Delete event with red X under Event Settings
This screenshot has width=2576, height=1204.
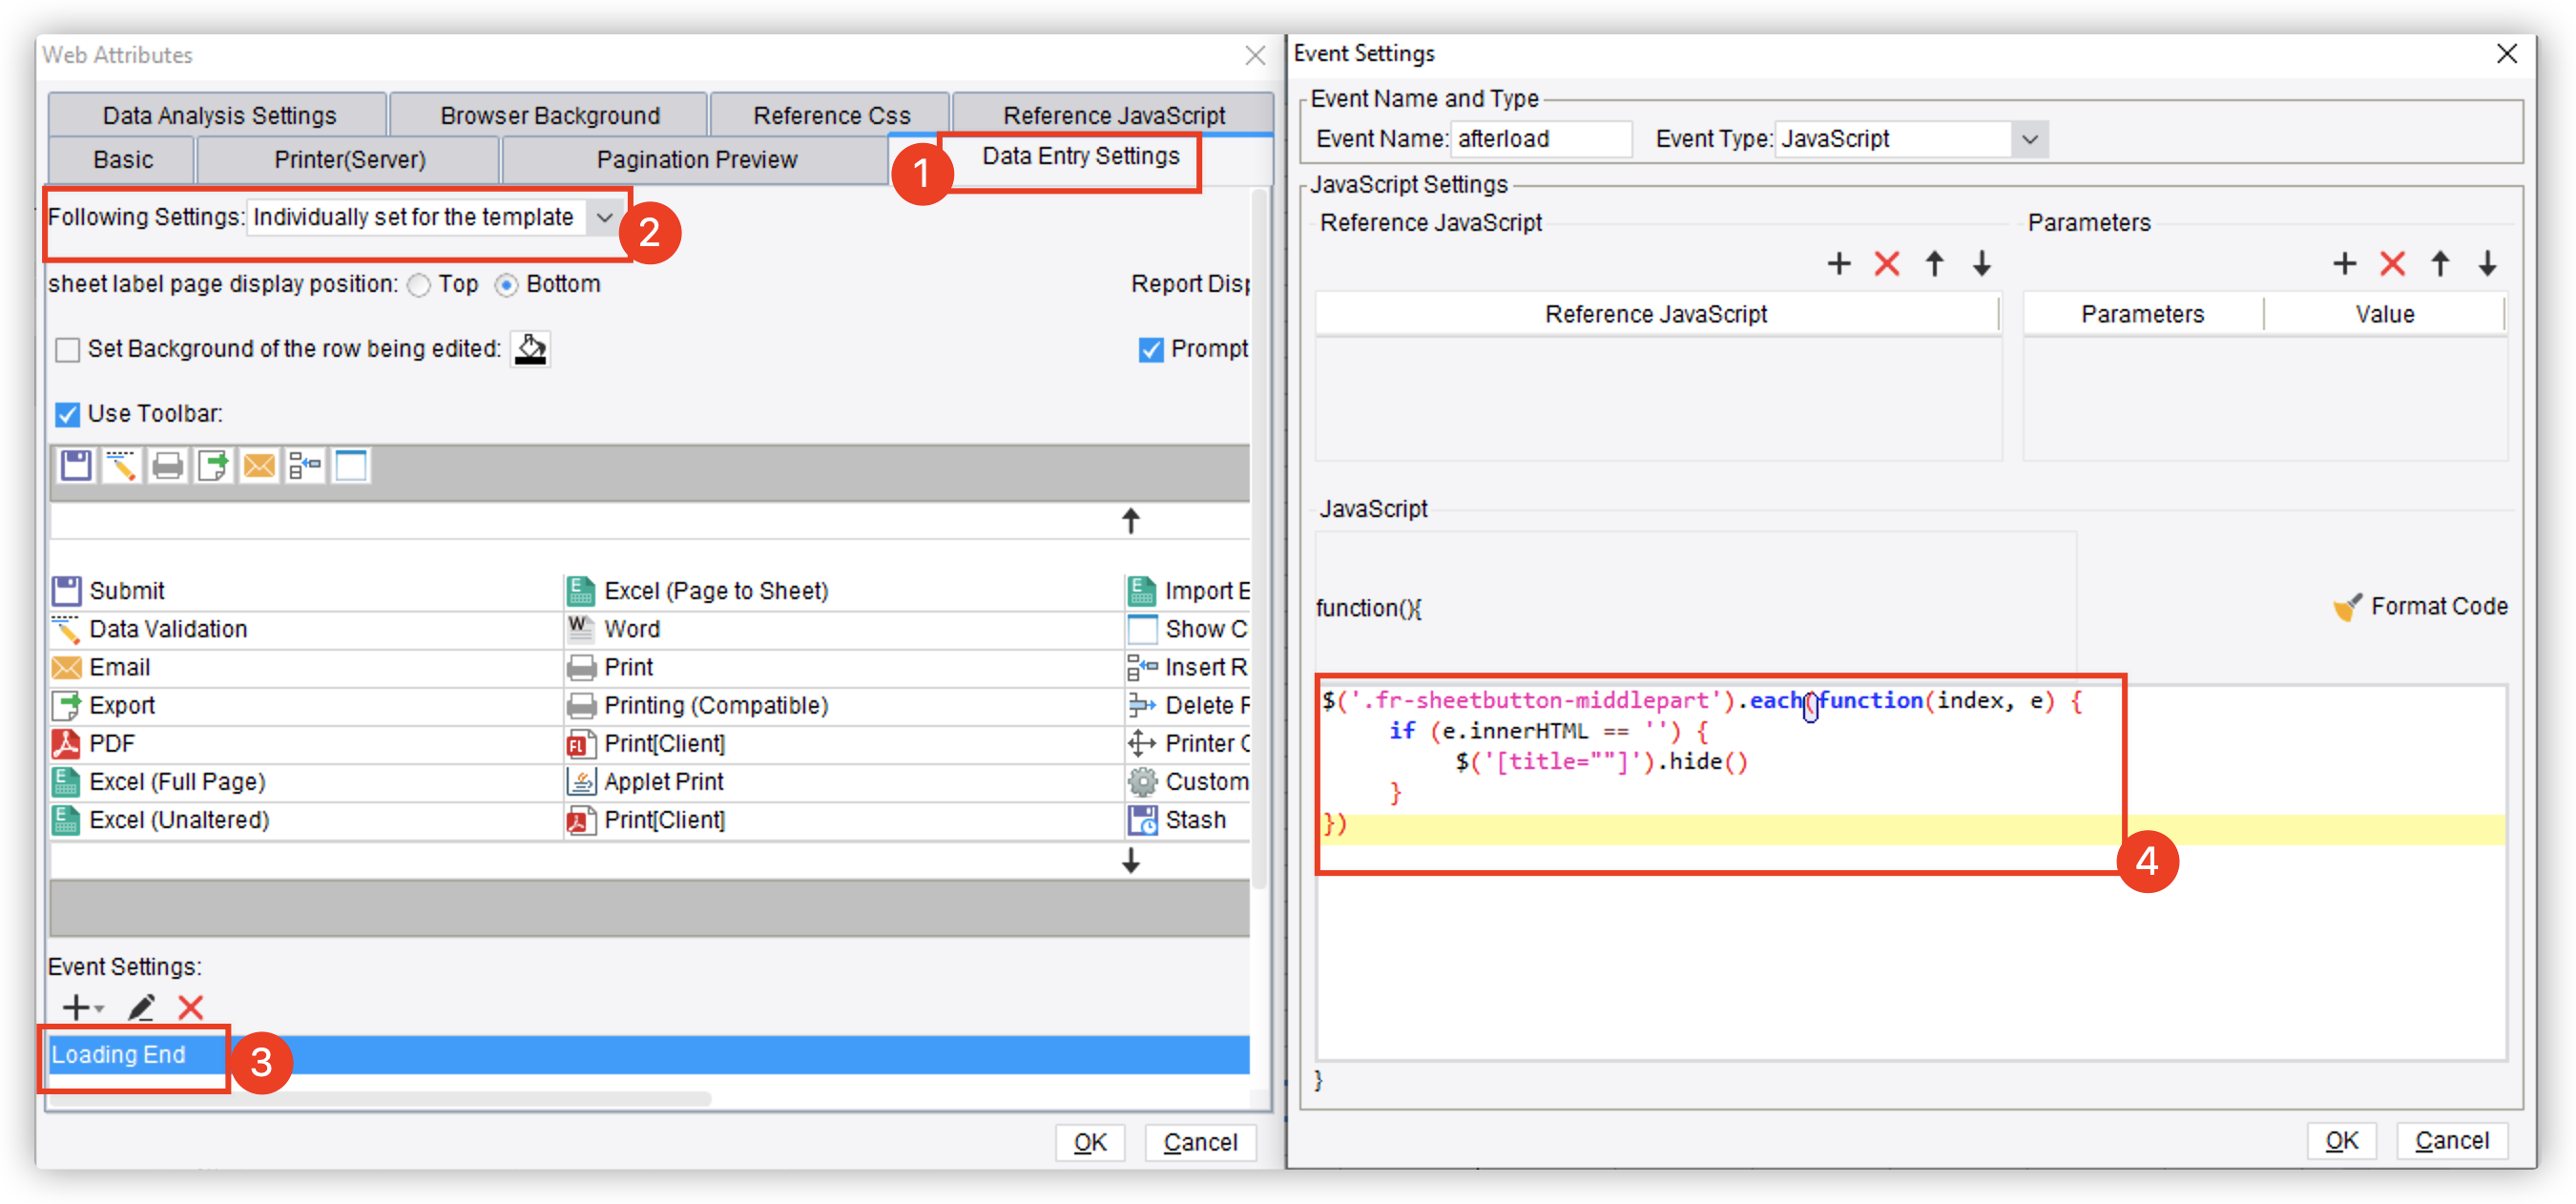190,1007
